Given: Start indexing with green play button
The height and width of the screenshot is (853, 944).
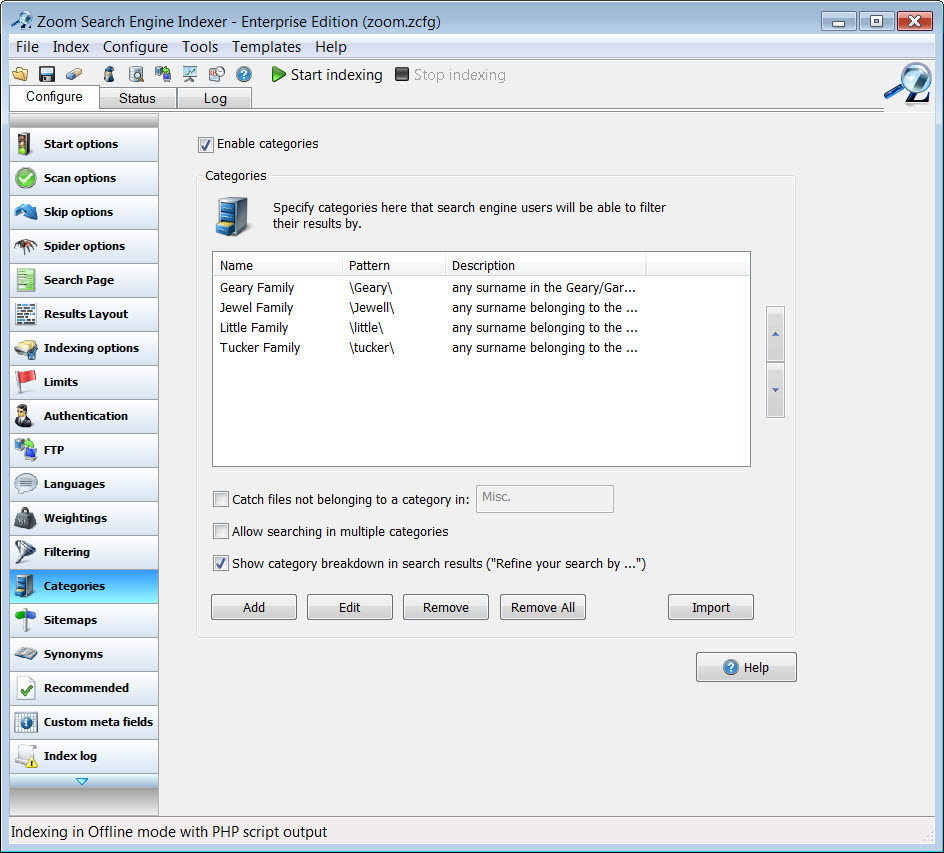Looking at the screenshot, I should tap(327, 75).
